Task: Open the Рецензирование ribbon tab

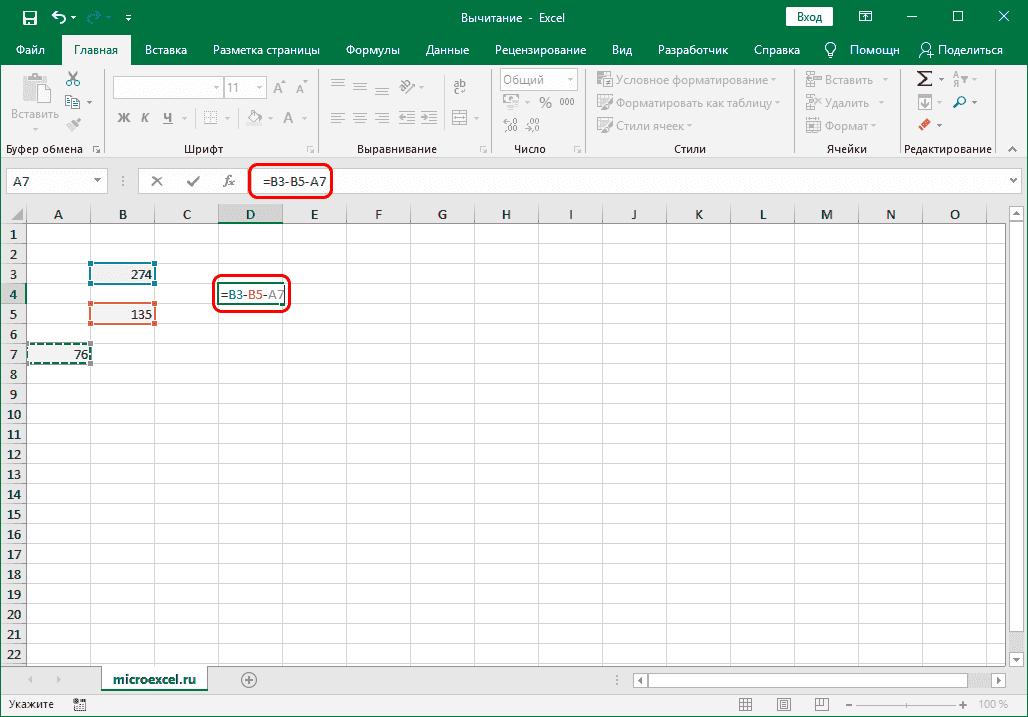Action: click(x=541, y=49)
